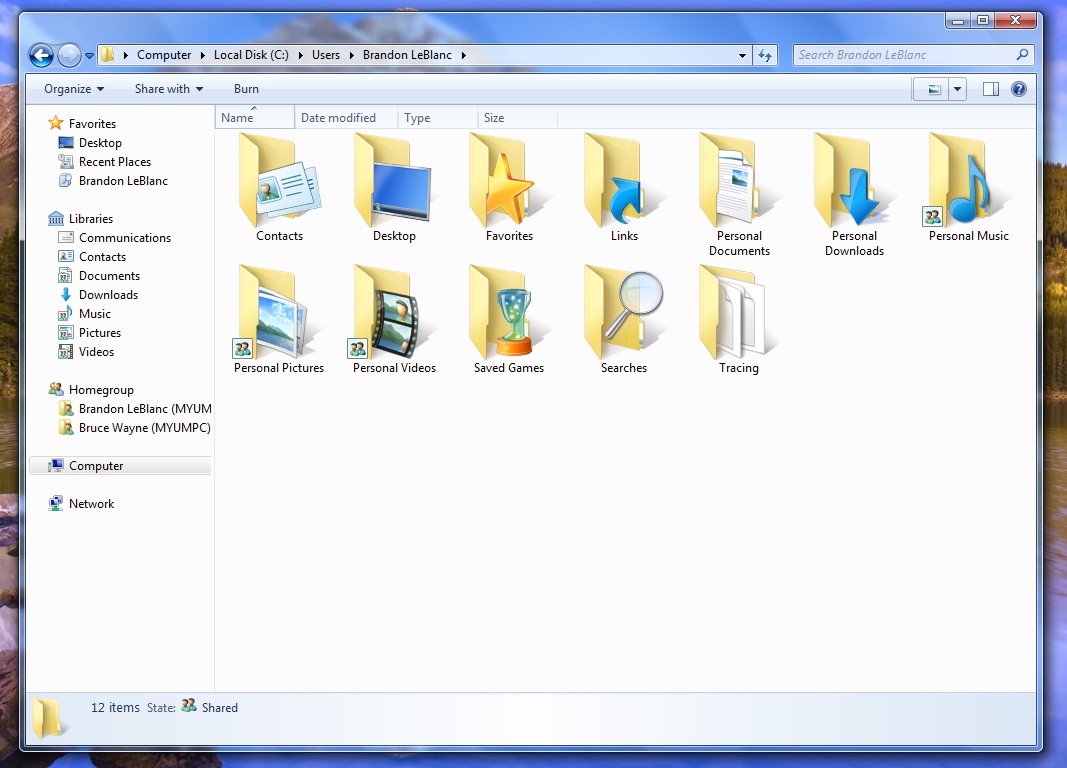The image size is (1067, 768).
Task: Open the address bar history dropdown
Action: point(741,55)
